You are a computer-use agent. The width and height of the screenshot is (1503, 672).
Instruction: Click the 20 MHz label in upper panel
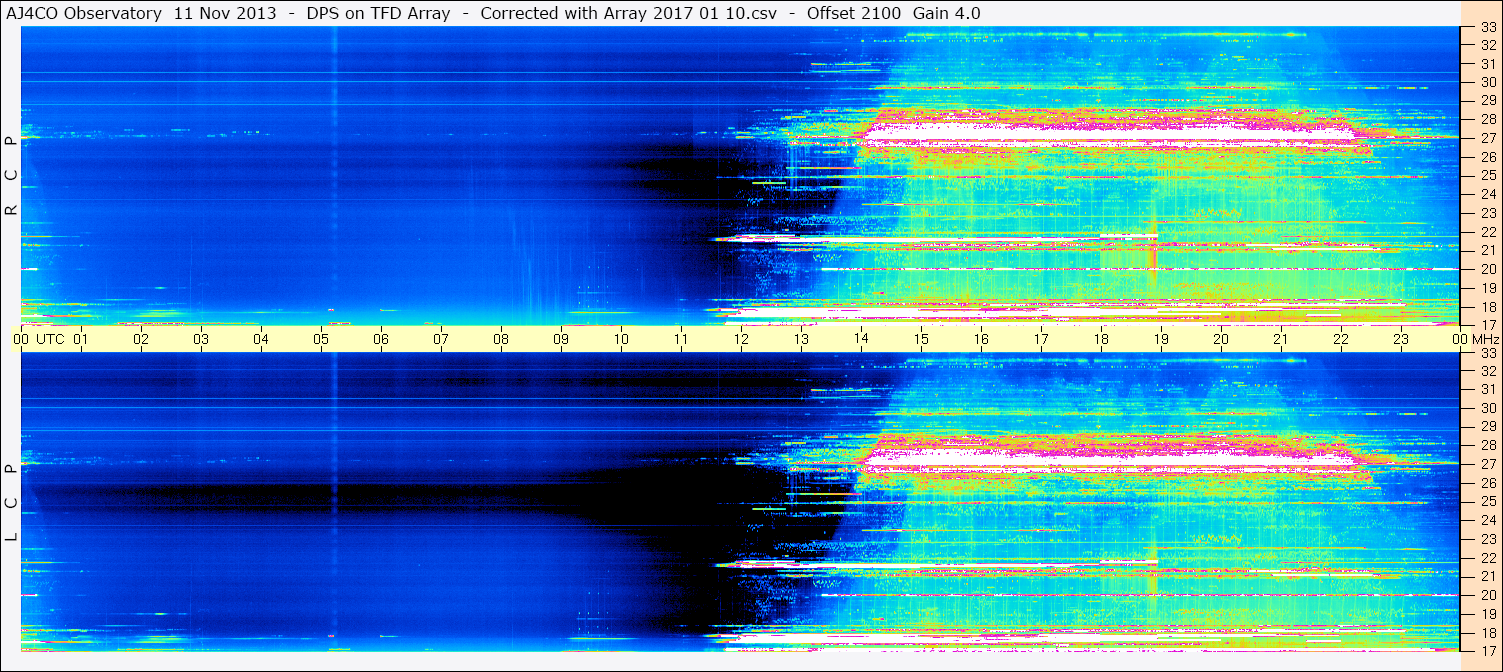tap(1487, 269)
